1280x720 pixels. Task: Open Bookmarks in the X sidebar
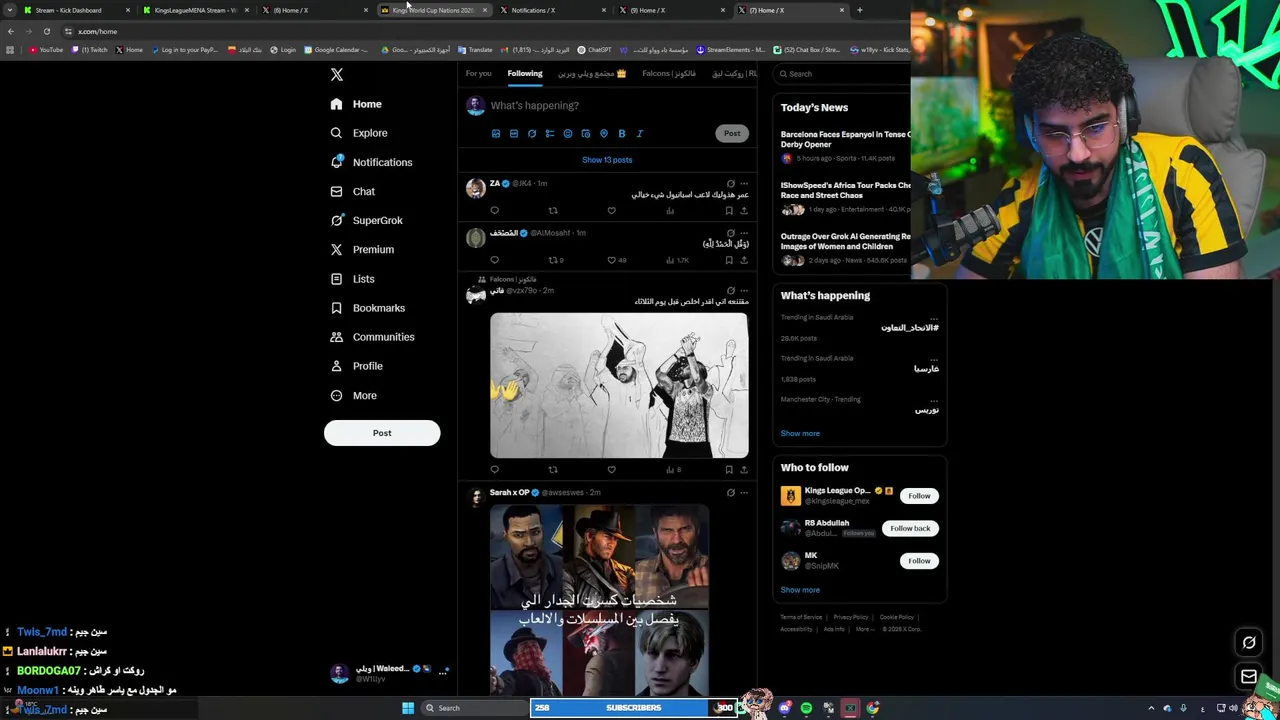(367, 308)
